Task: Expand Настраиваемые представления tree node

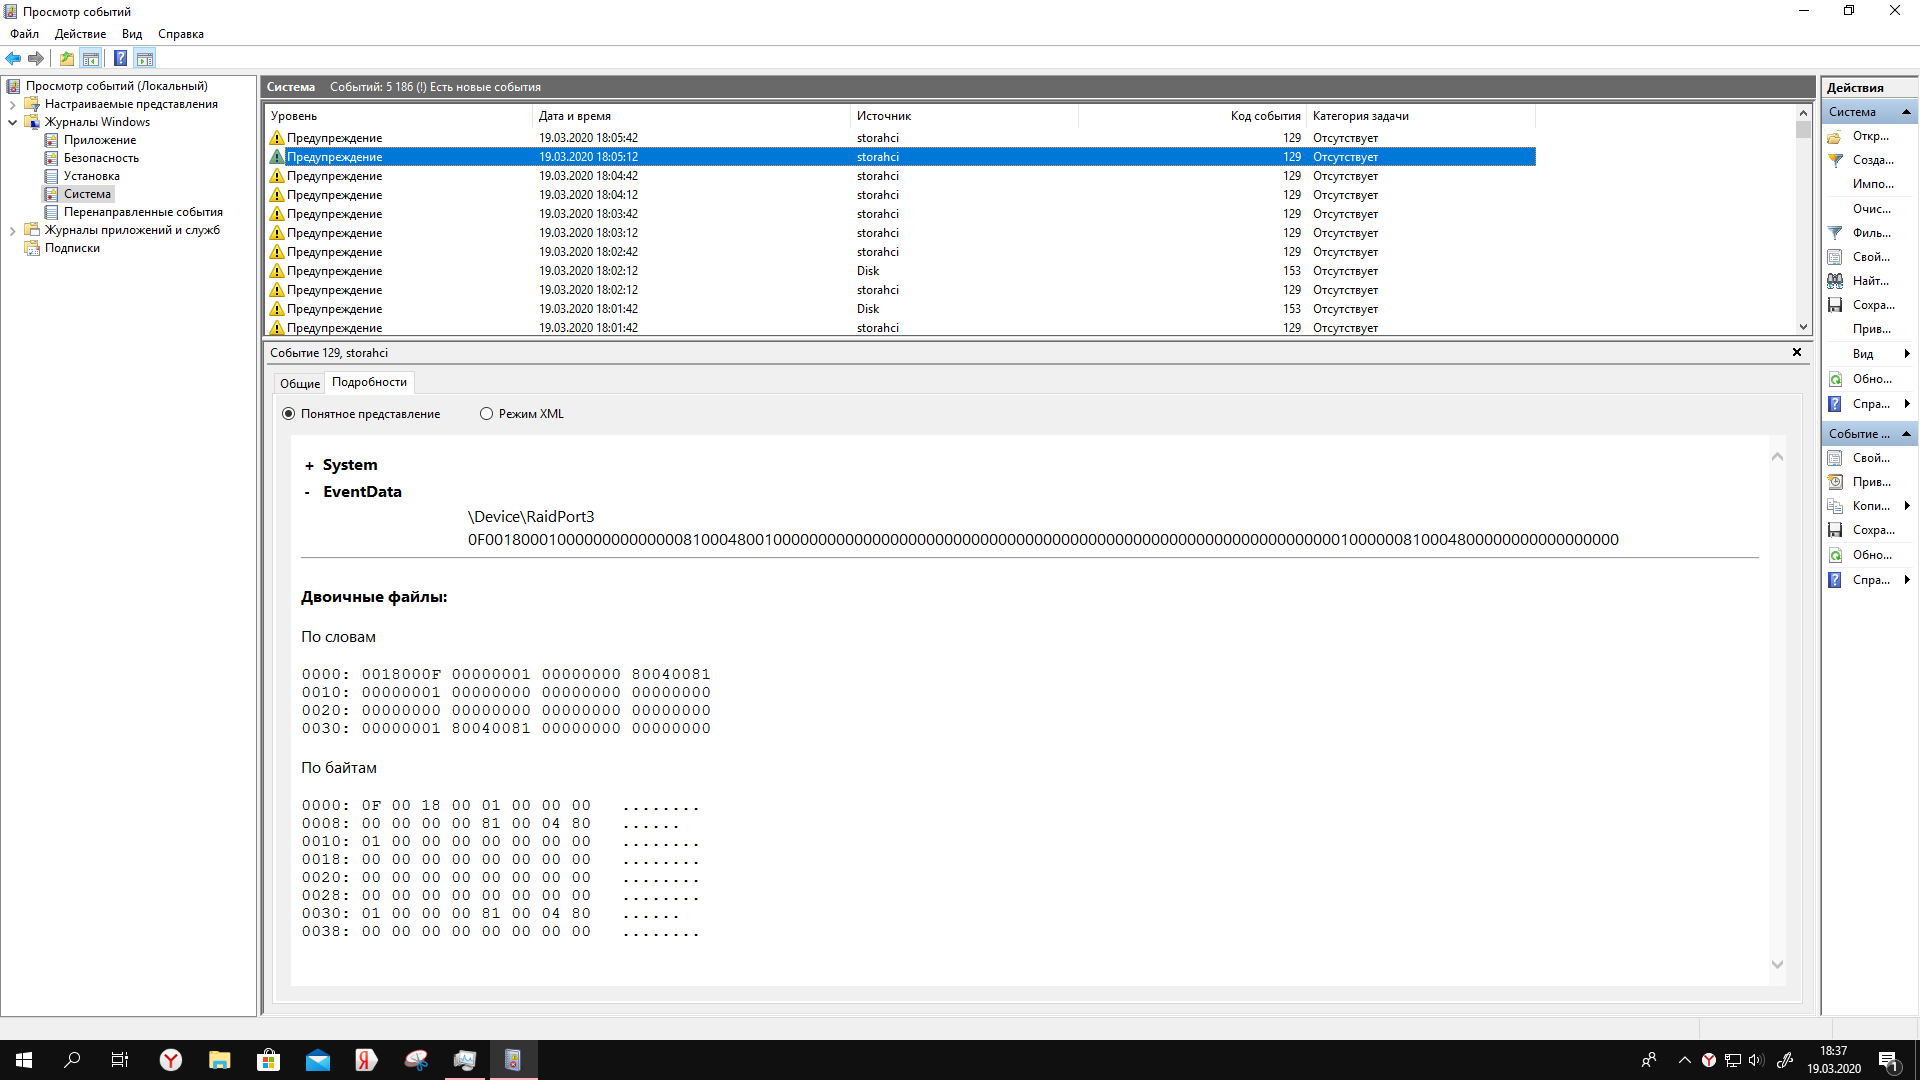Action: [12, 104]
